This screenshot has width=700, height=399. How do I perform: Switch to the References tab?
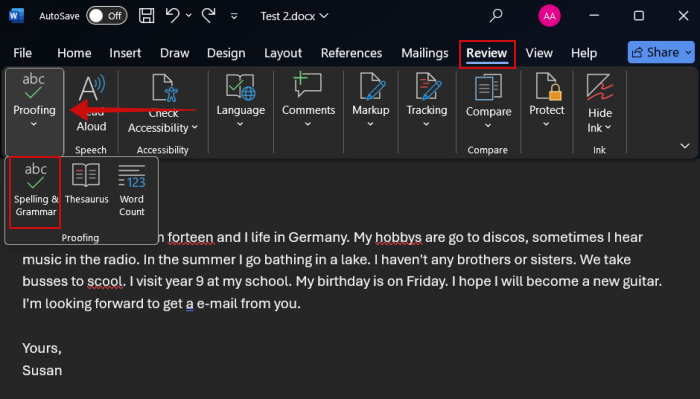[351, 53]
